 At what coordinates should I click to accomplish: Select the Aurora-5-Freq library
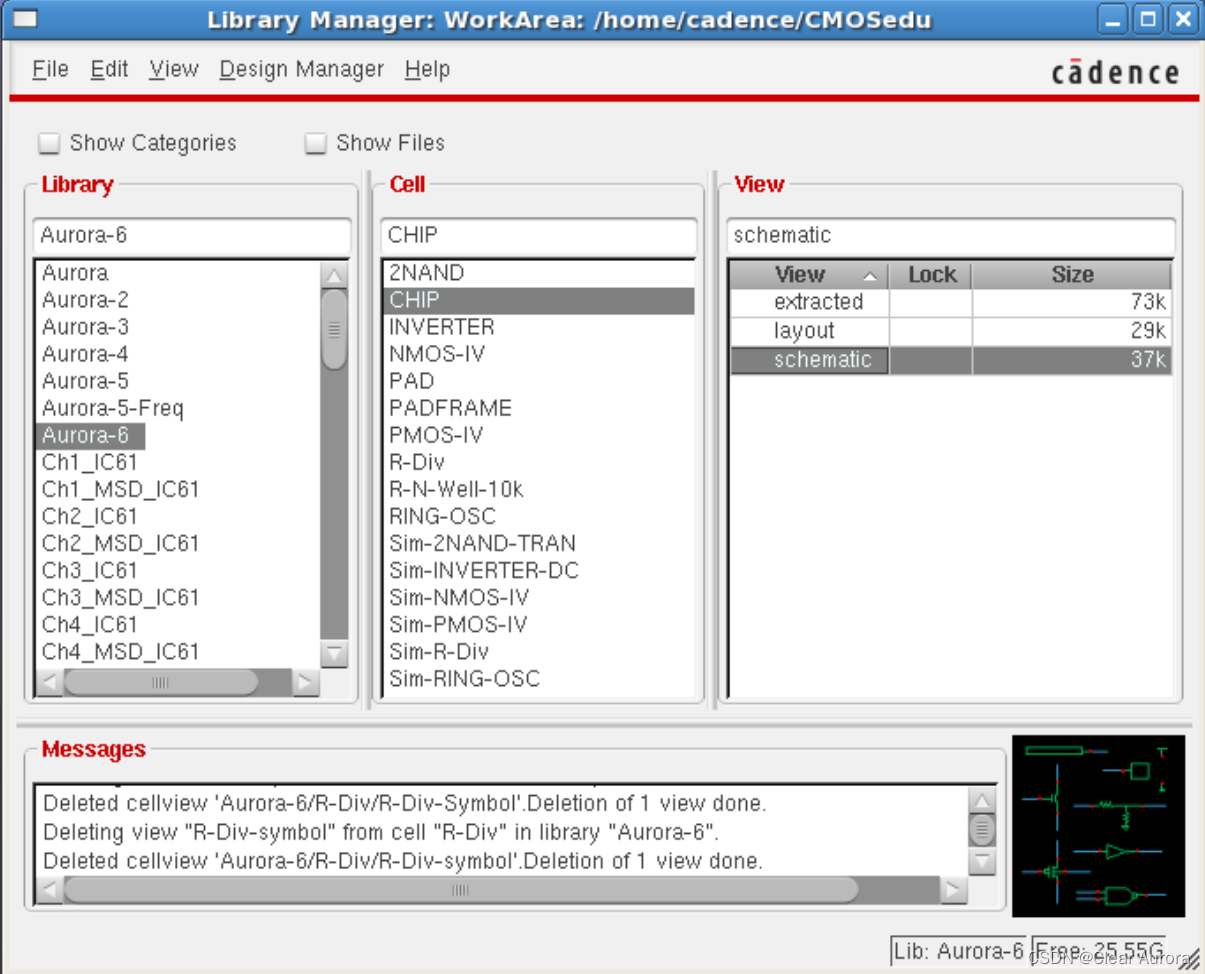point(113,408)
